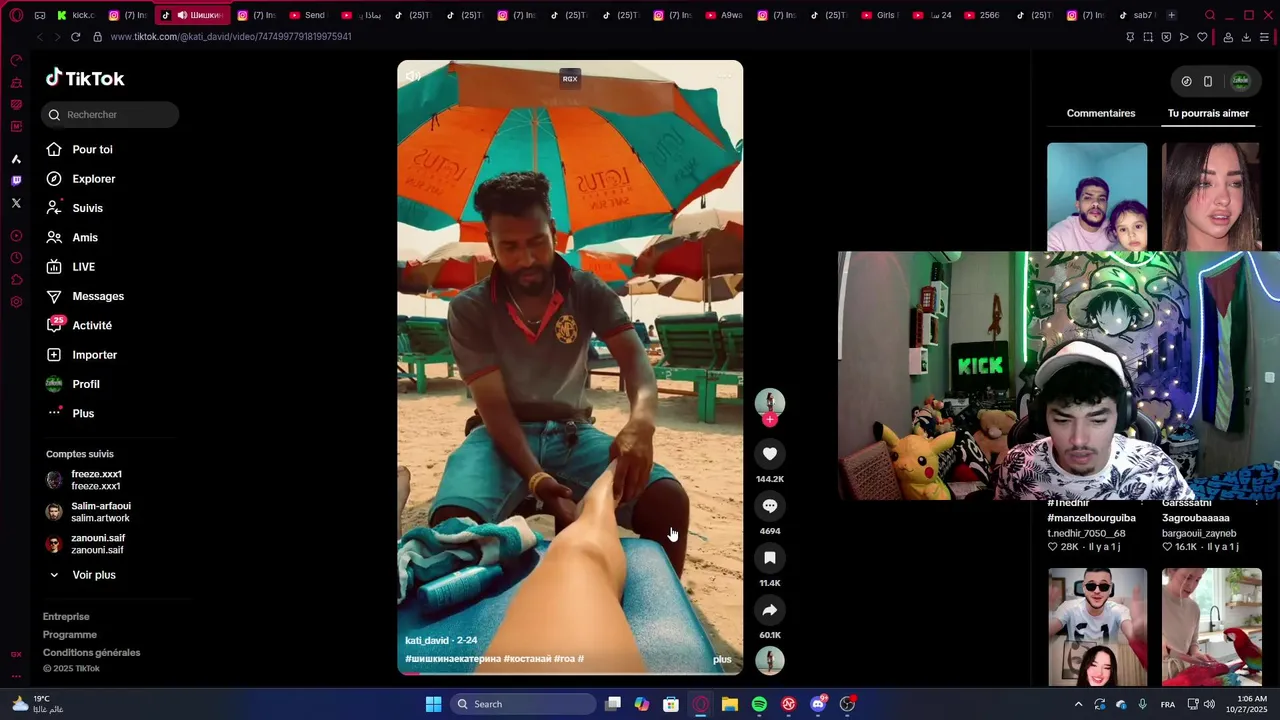This screenshot has width=1280, height=720.
Task: Switch to the Commentaires tab
Action: [x=1101, y=113]
